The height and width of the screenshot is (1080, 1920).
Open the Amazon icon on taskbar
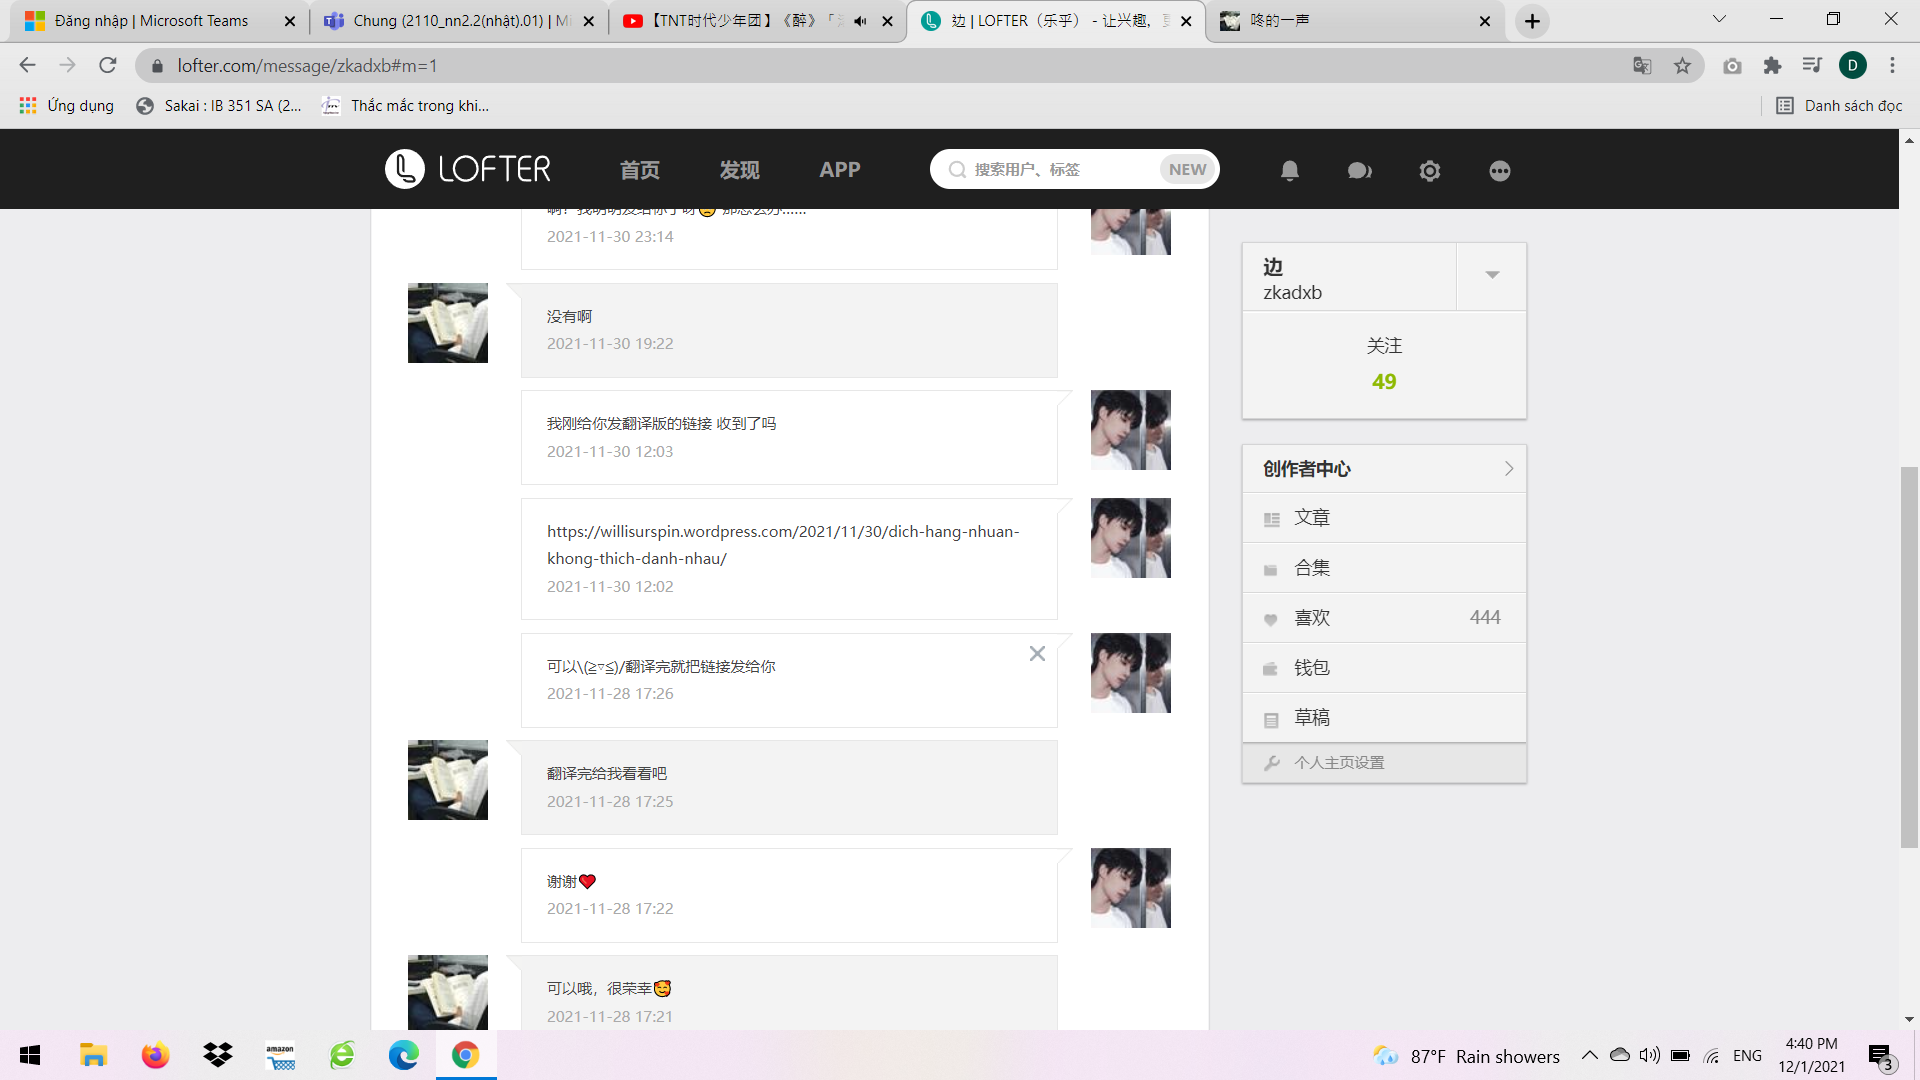(280, 1055)
